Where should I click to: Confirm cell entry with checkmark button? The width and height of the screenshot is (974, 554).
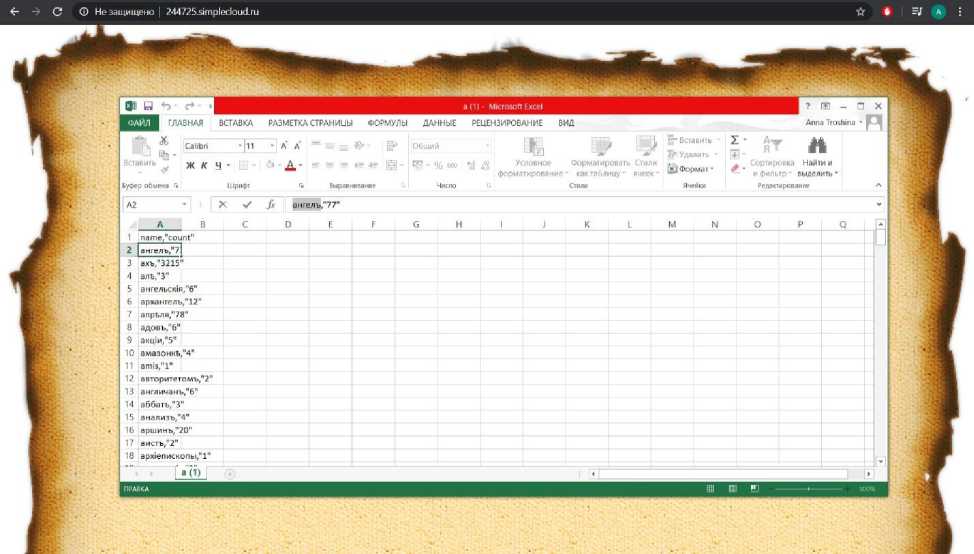point(247,204)
